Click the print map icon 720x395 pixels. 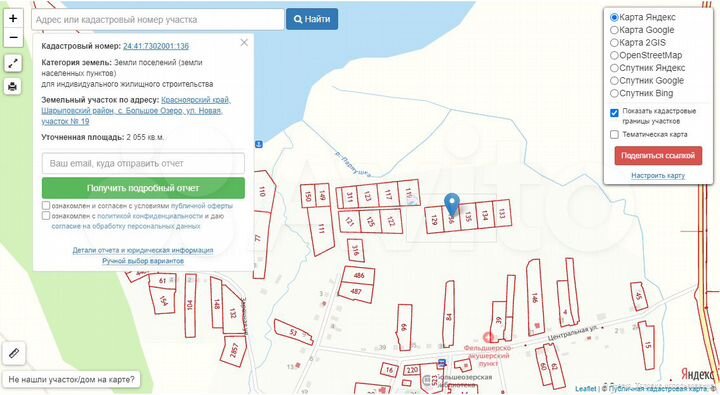tap(13, 86)
